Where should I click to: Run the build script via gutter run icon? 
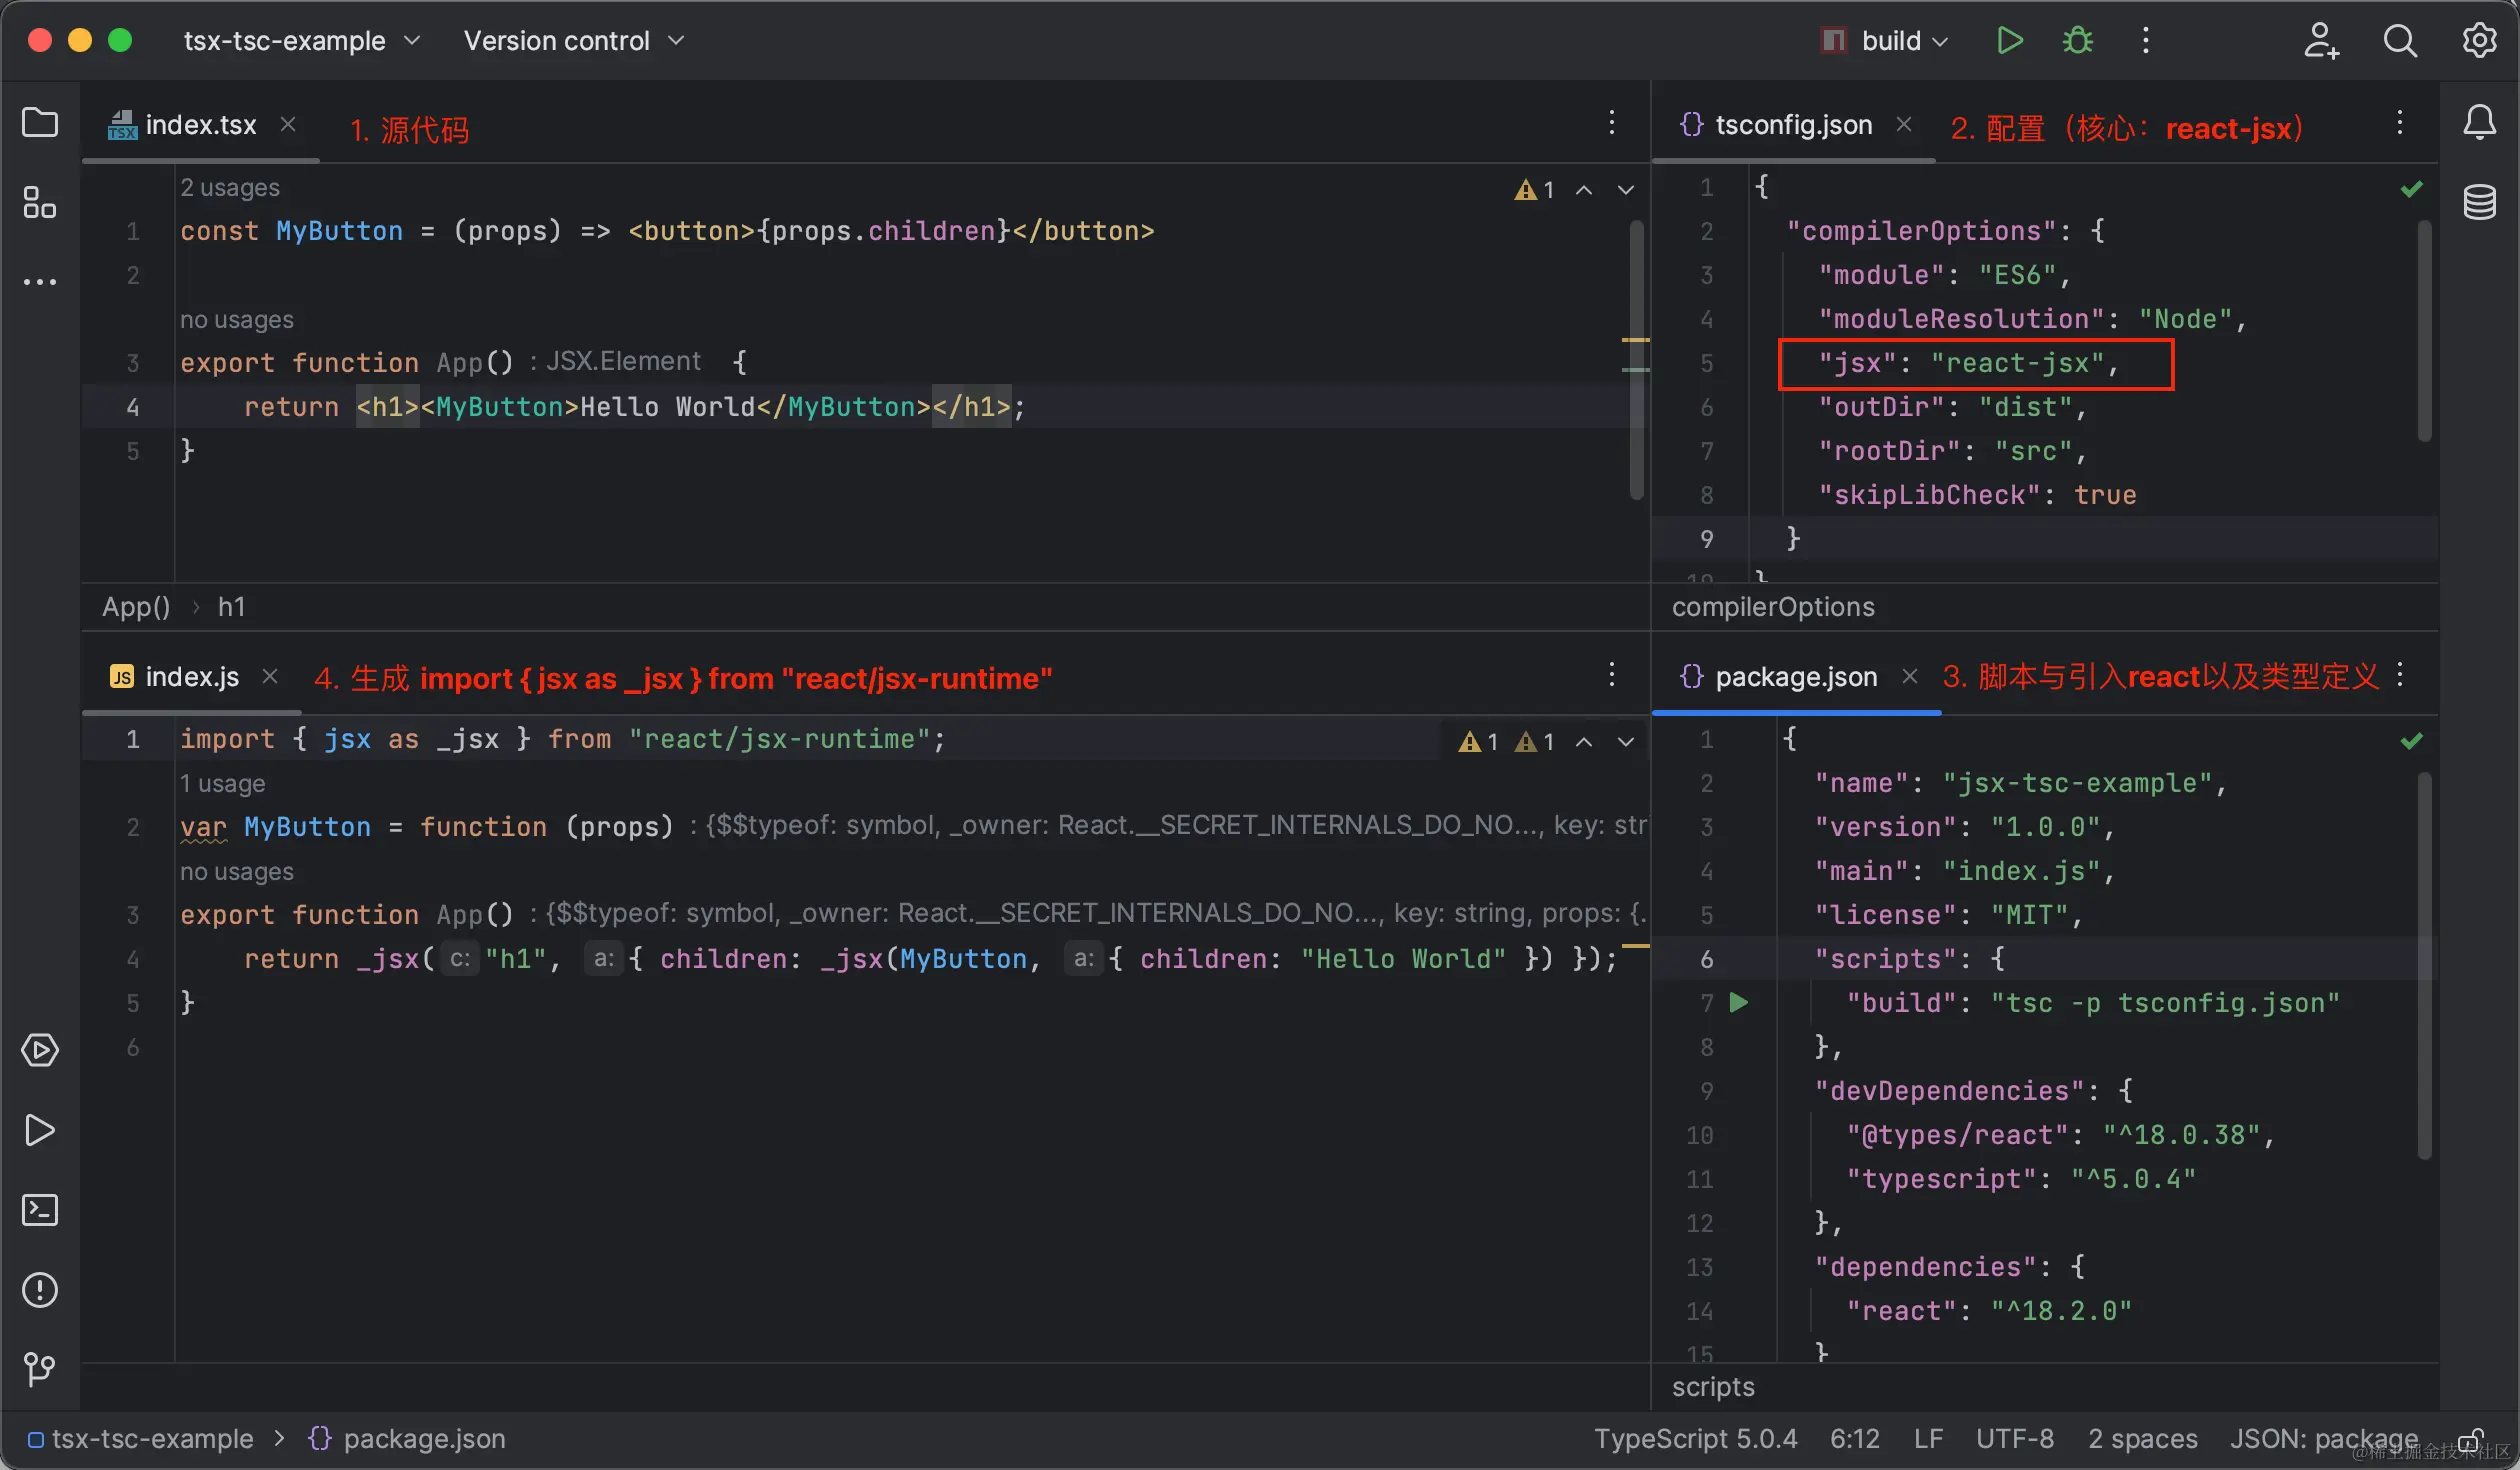pos(1740,1002)
